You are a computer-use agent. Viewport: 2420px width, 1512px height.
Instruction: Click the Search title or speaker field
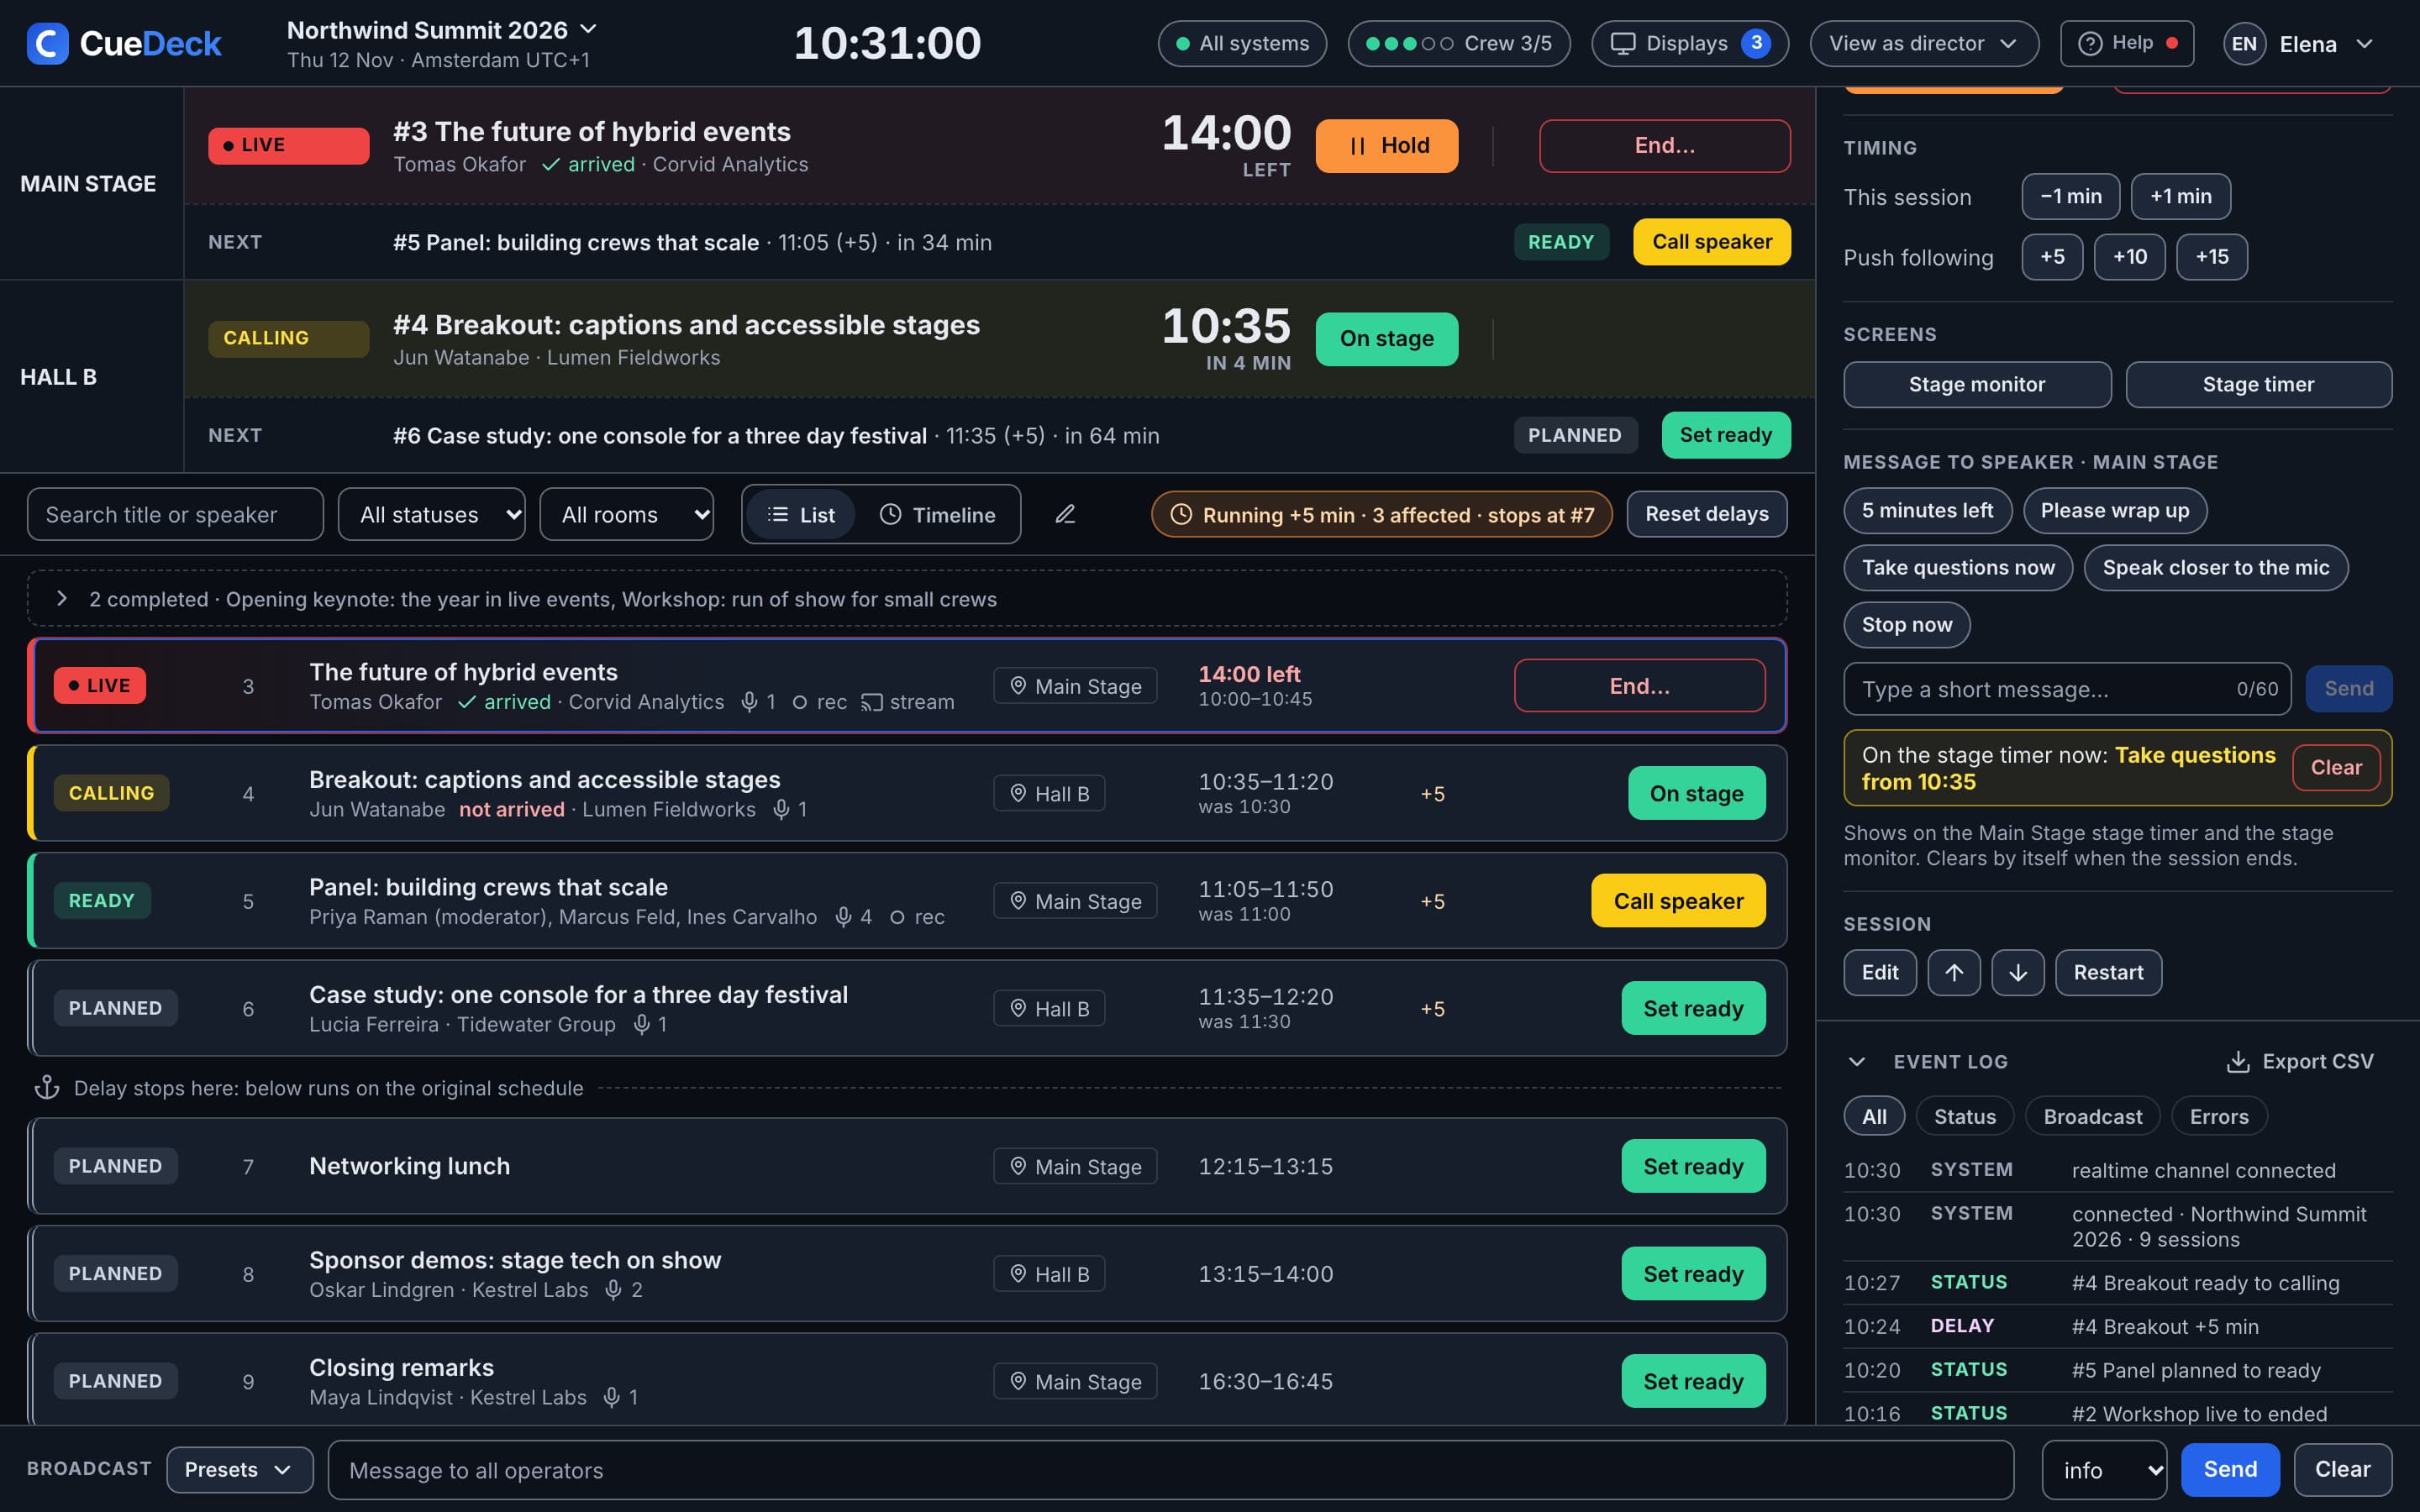pos(175,514)
